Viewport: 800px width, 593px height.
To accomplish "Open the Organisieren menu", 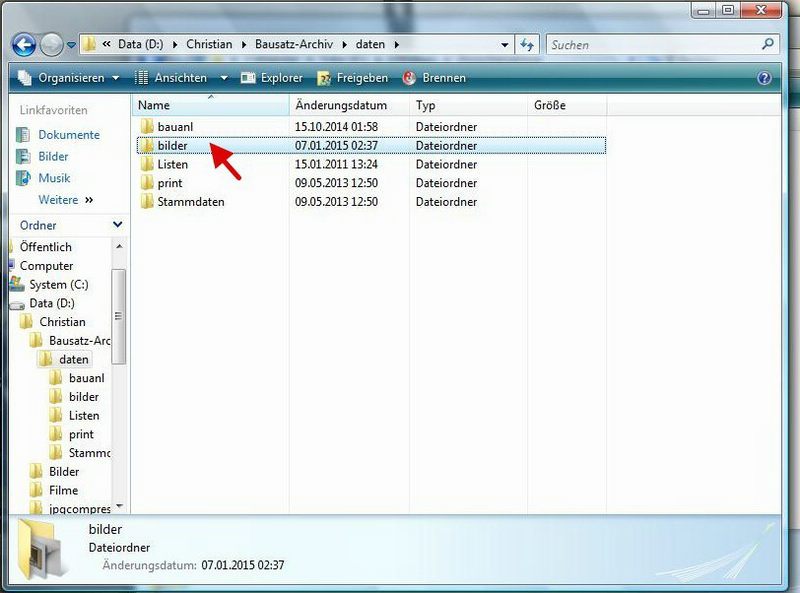I will click(68, 78).
